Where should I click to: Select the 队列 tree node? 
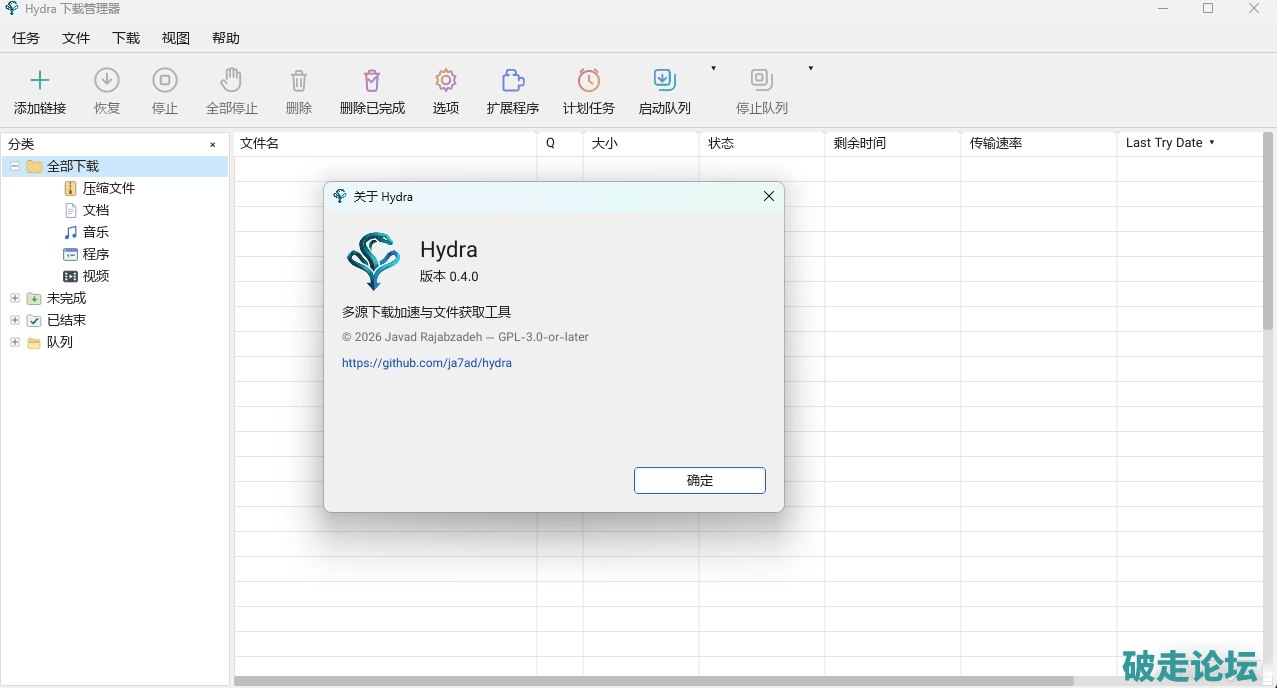pyautogui.click(x=60, y=342)
